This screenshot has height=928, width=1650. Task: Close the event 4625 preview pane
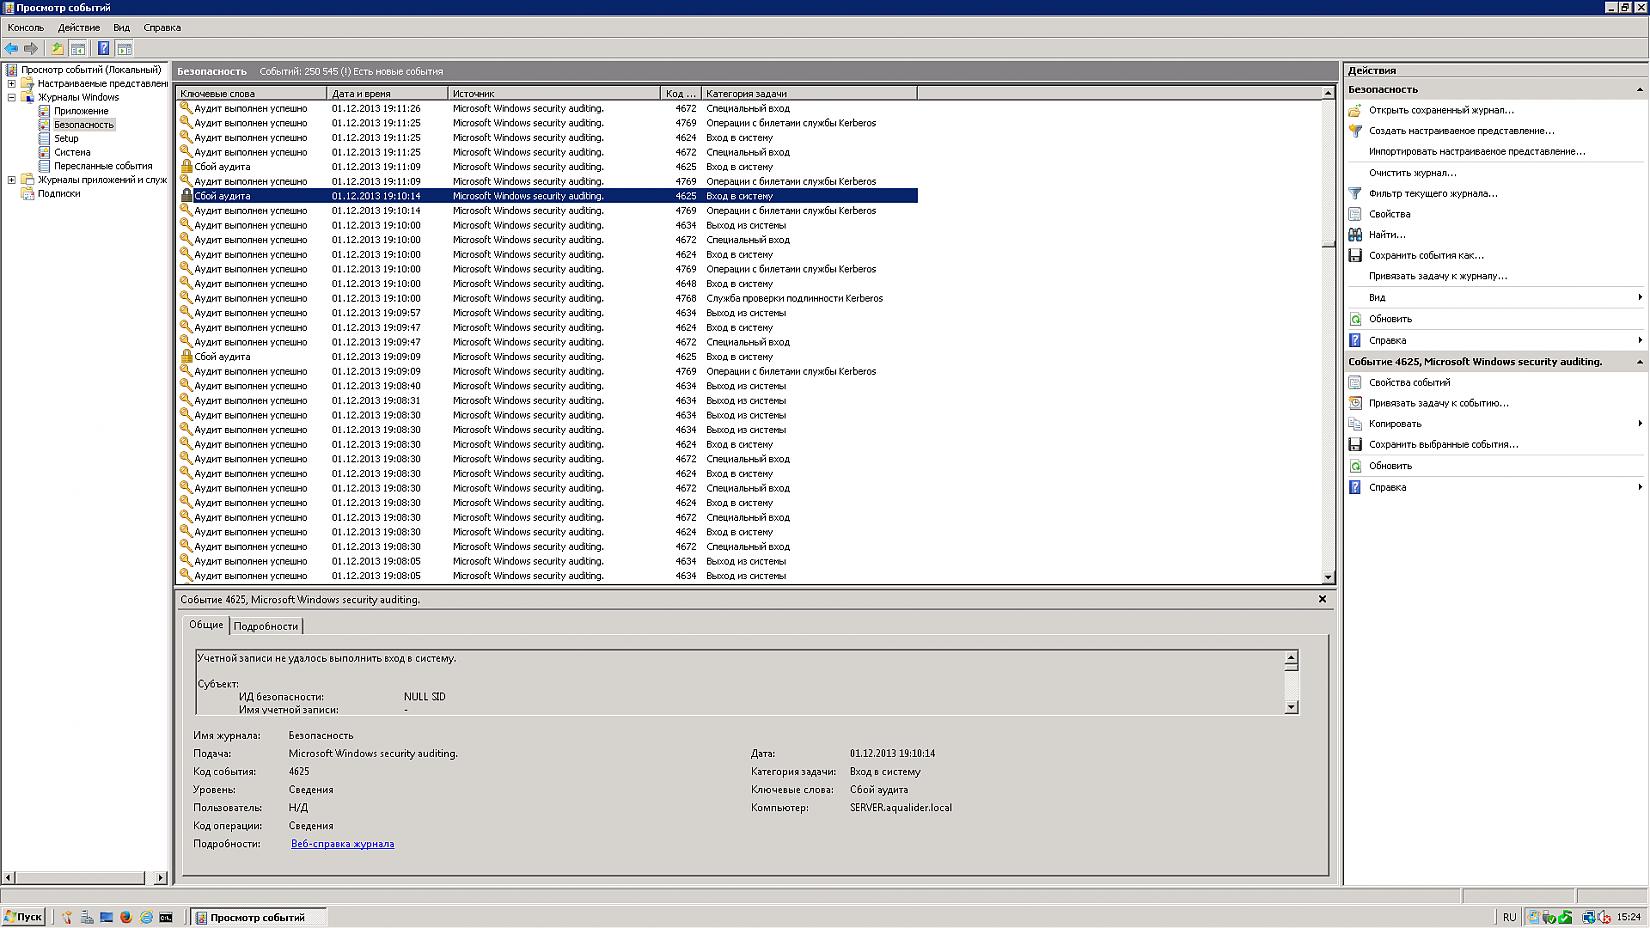[1322, 599]
